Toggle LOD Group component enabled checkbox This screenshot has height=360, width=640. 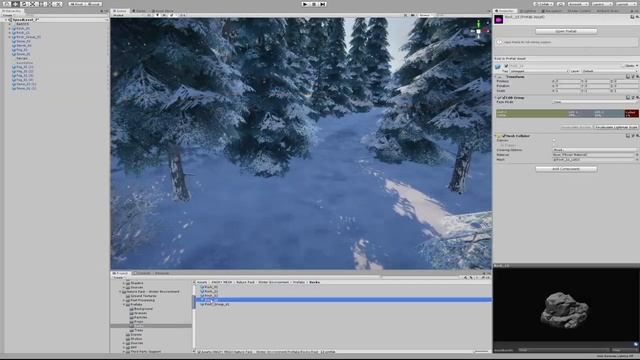tap(503, 98)
